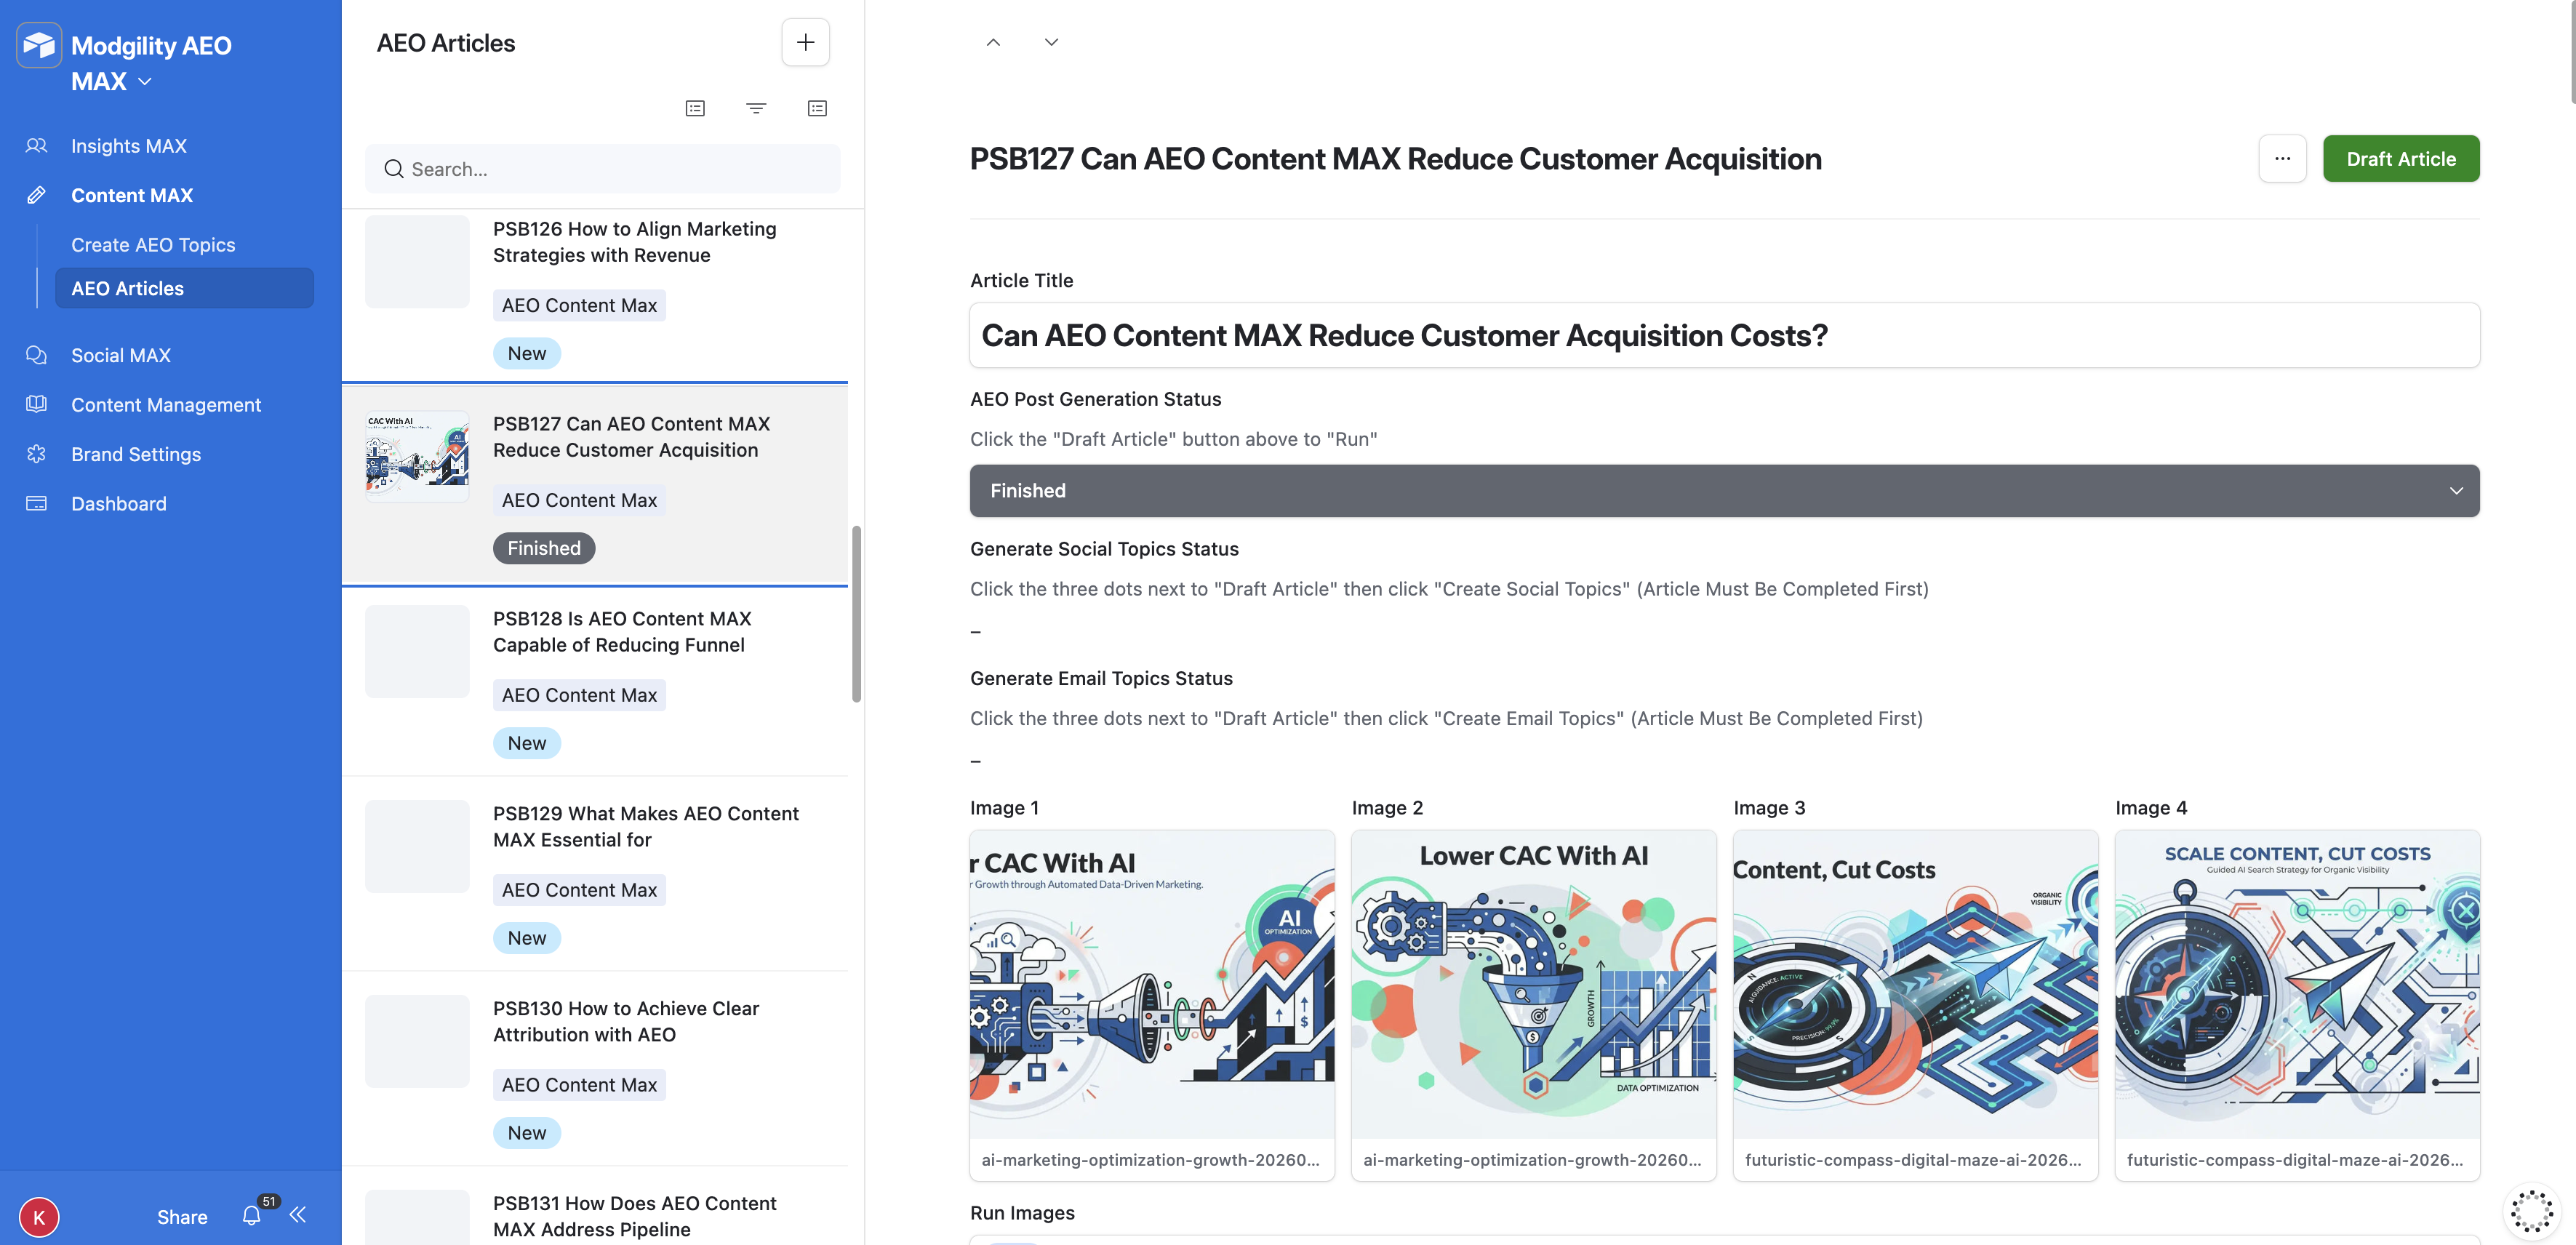Open Social MAX section

121,356
